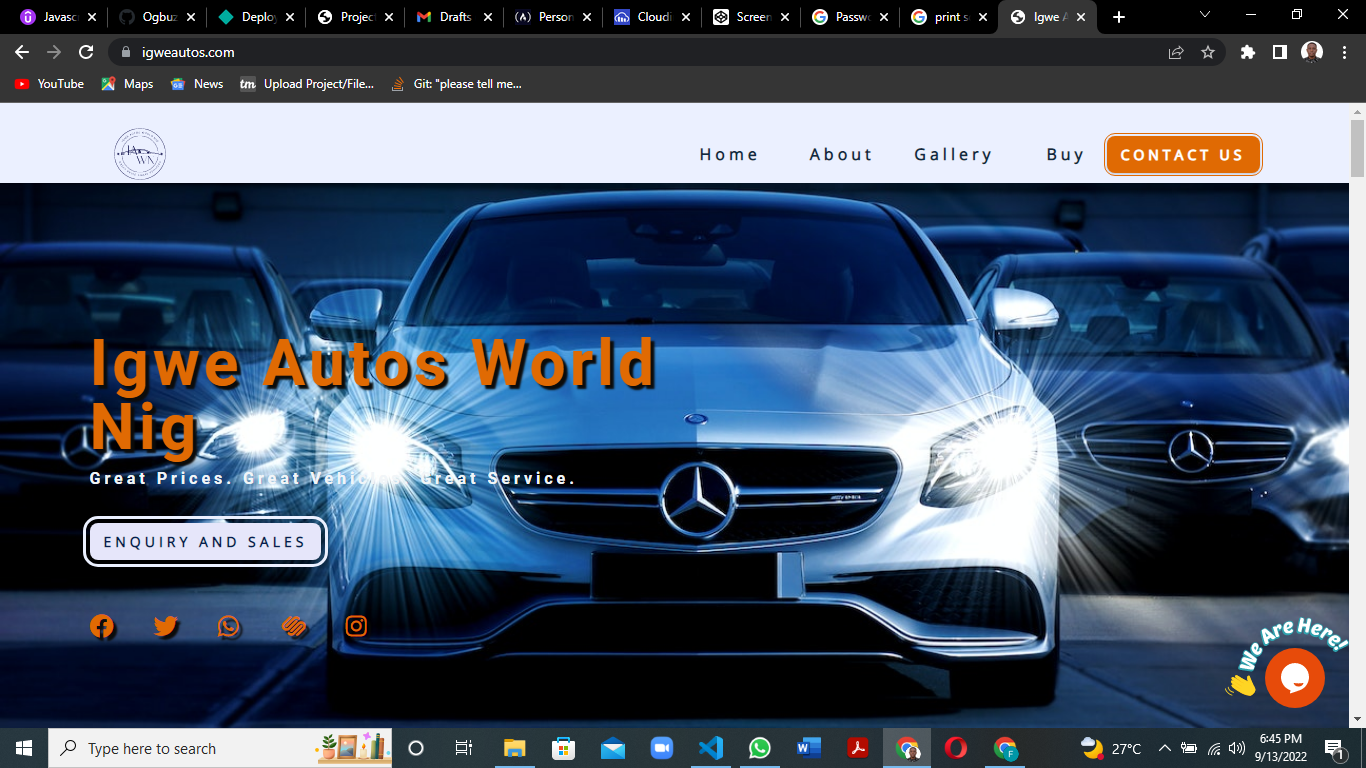Image resolution: width=1366 pixels, height=768 pixels.
Task: Click the page vertical scrollbar thumb
Action: [x=1357, y=148]
